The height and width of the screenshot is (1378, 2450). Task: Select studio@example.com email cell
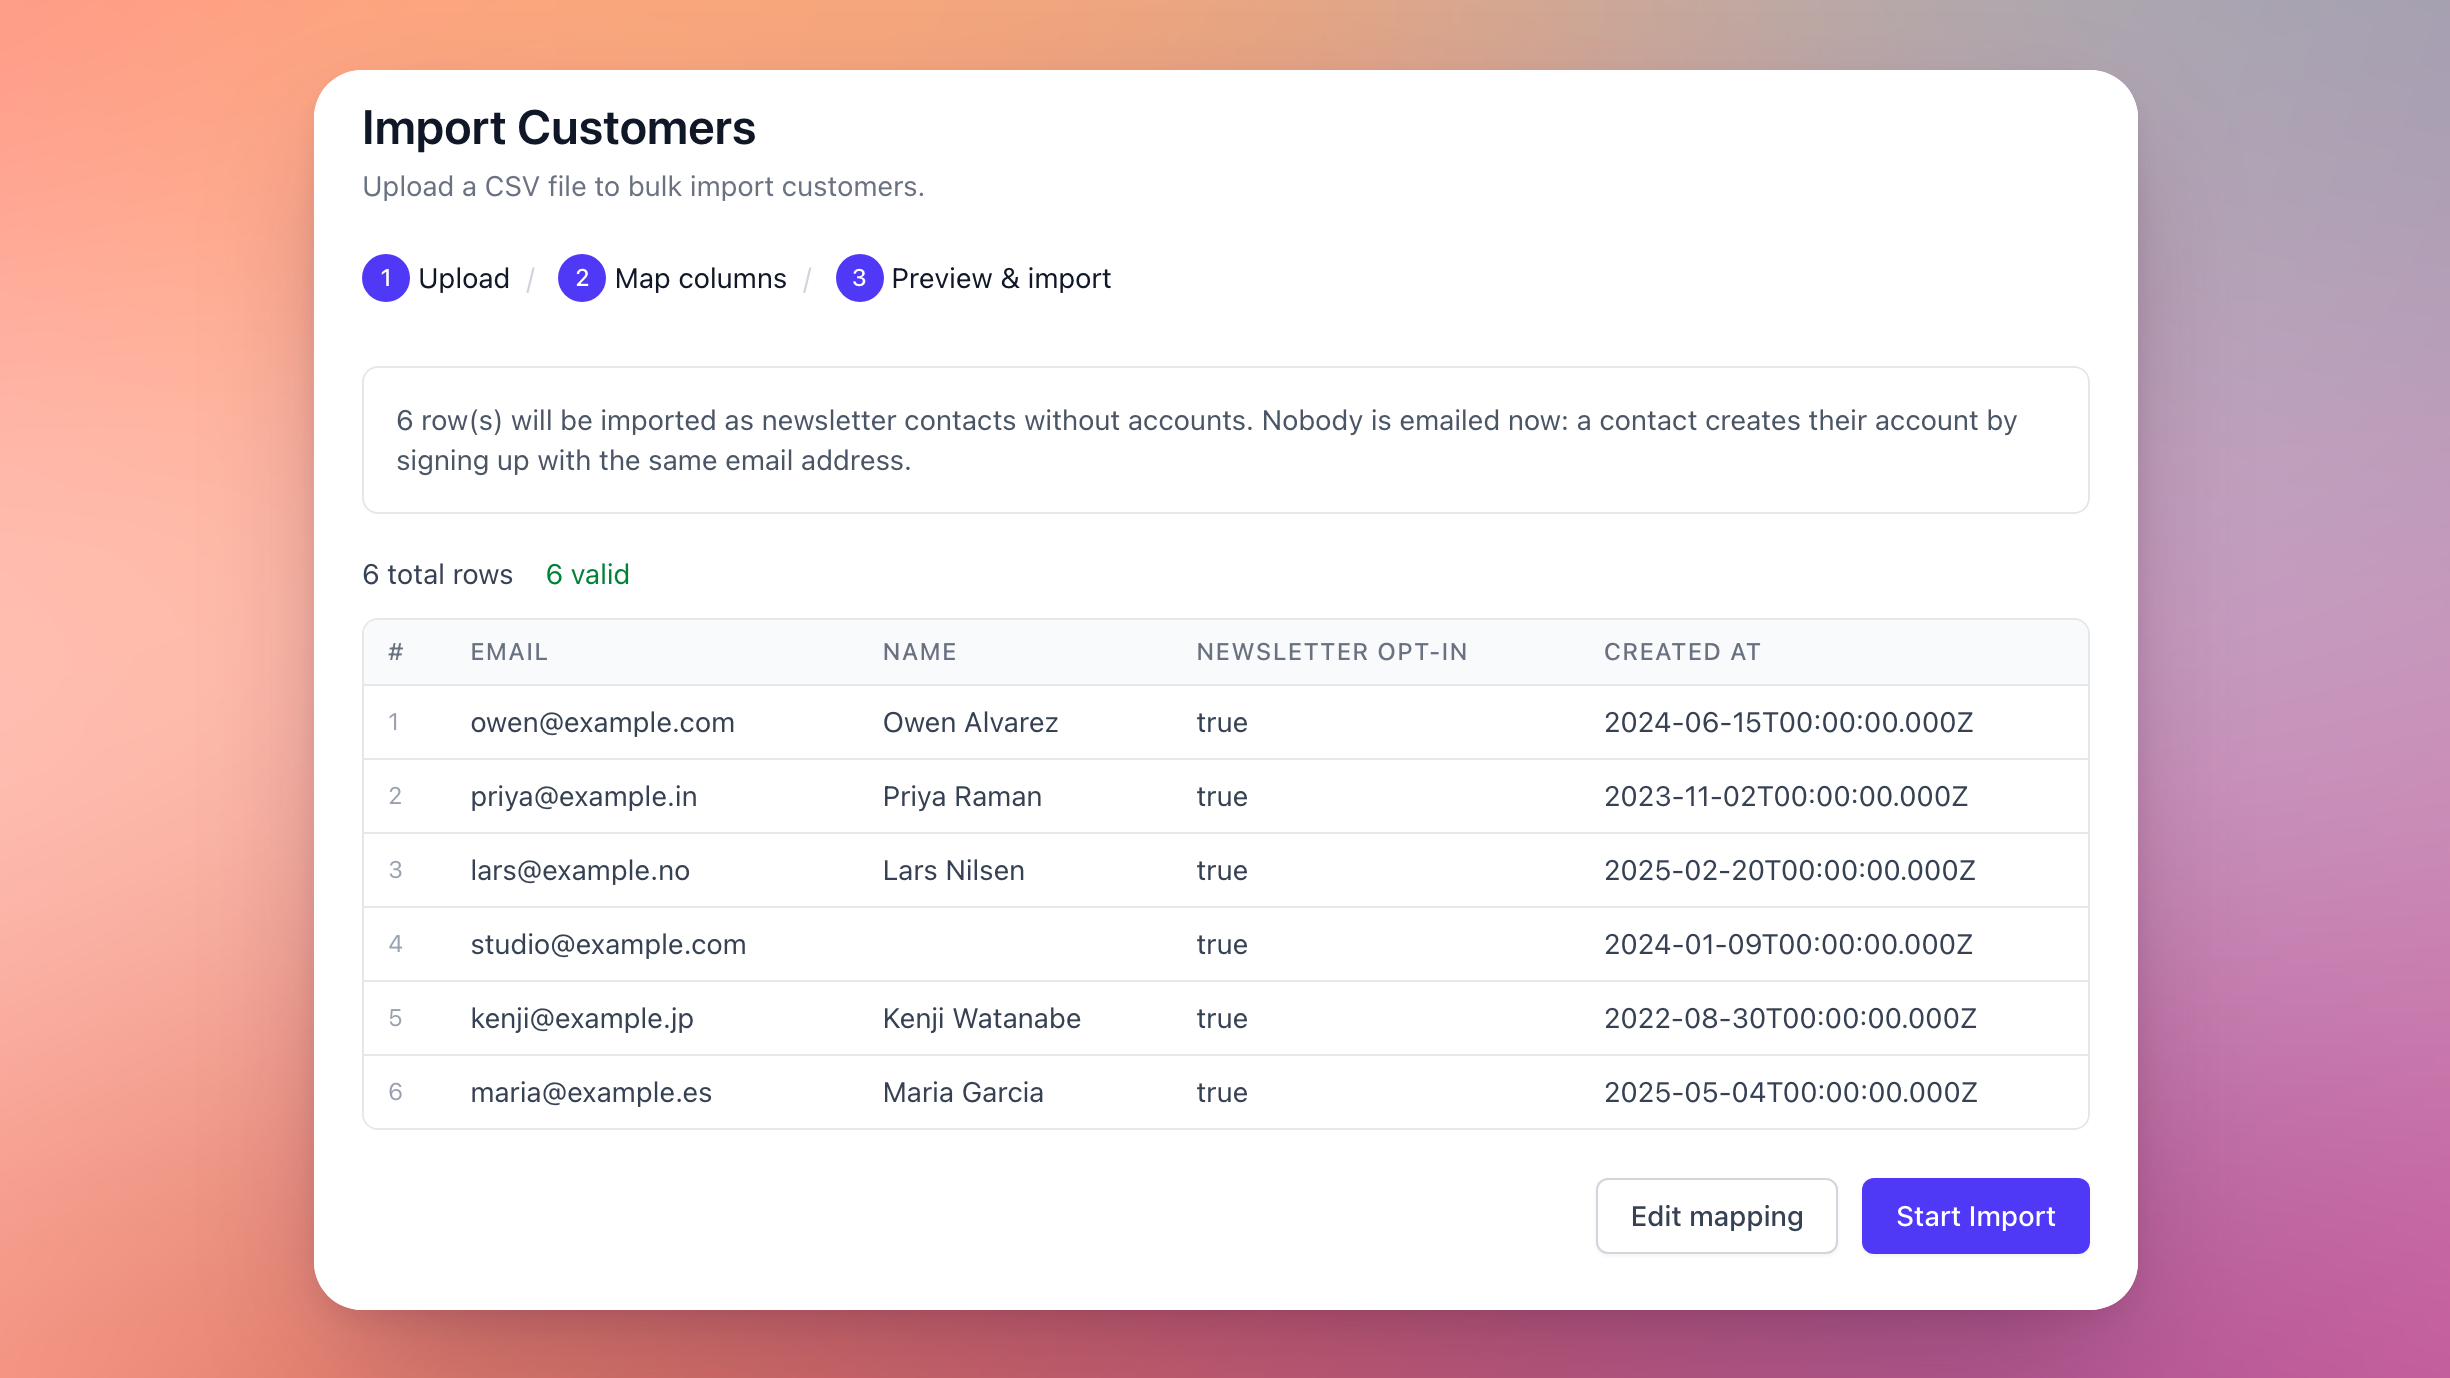click(x=608, y=944)
